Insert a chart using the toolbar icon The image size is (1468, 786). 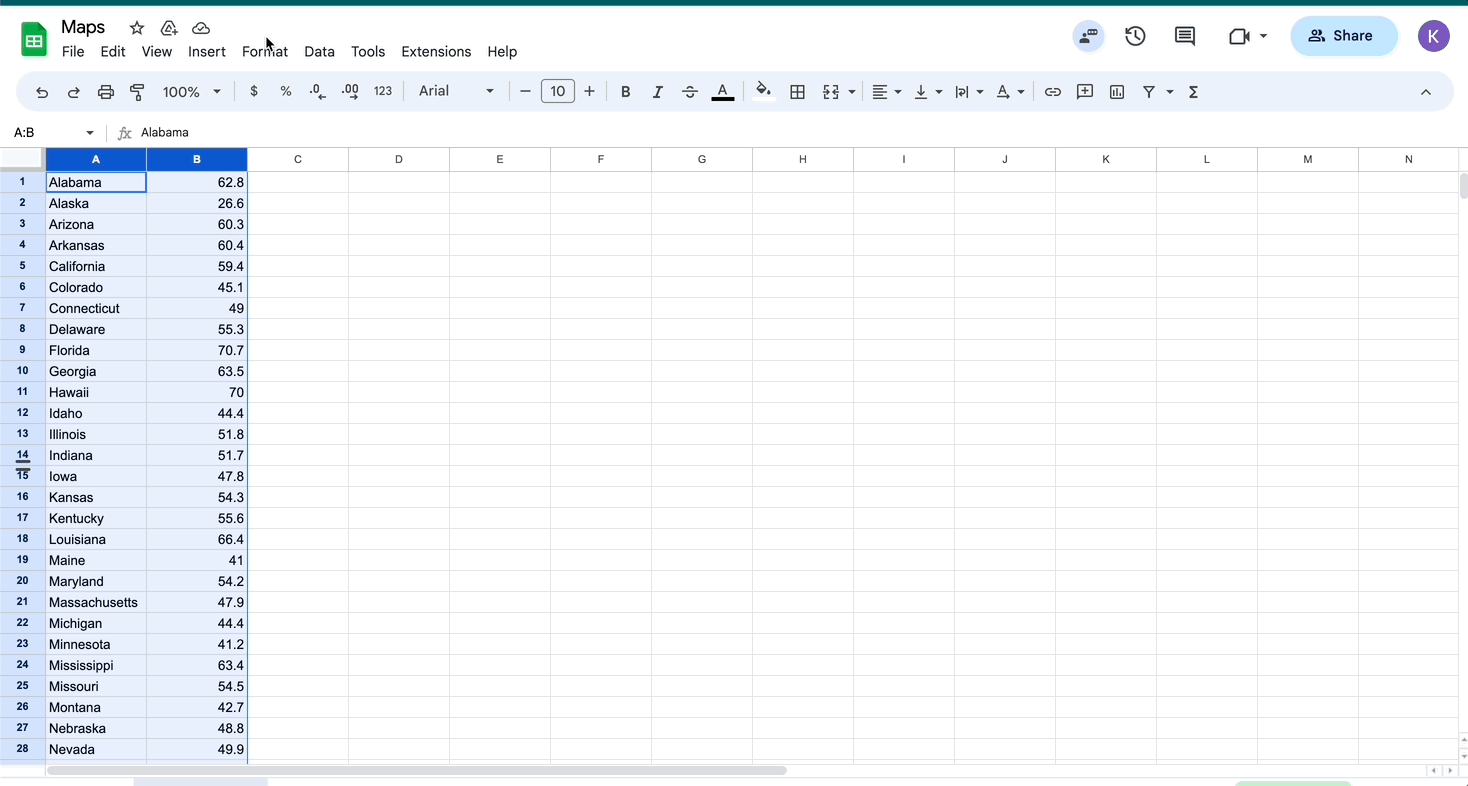(x=1116, y=91)
